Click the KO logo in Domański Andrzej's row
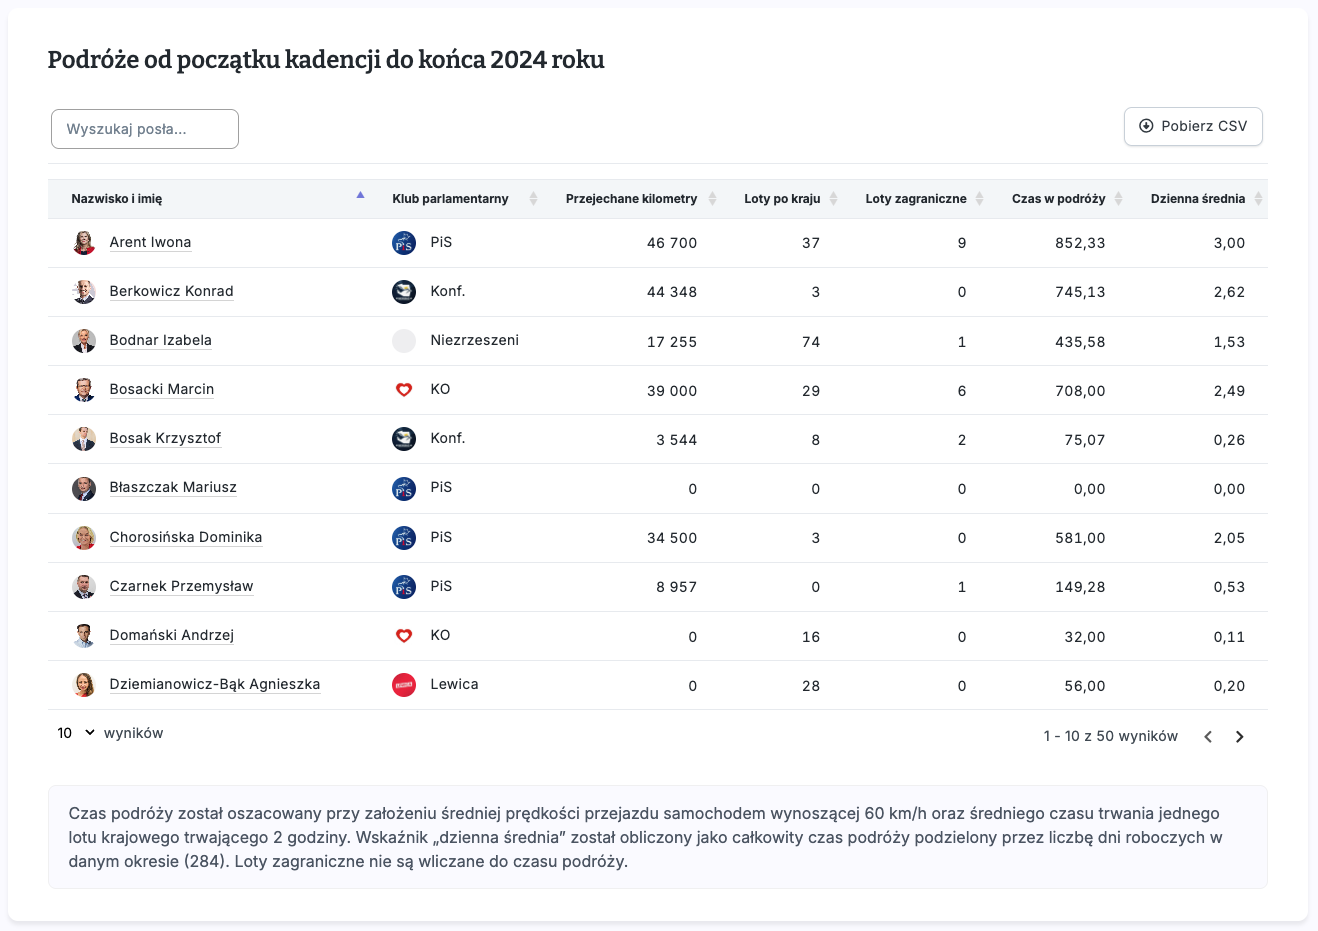Viewport: 1318px width, 931px height. (403, 635)
